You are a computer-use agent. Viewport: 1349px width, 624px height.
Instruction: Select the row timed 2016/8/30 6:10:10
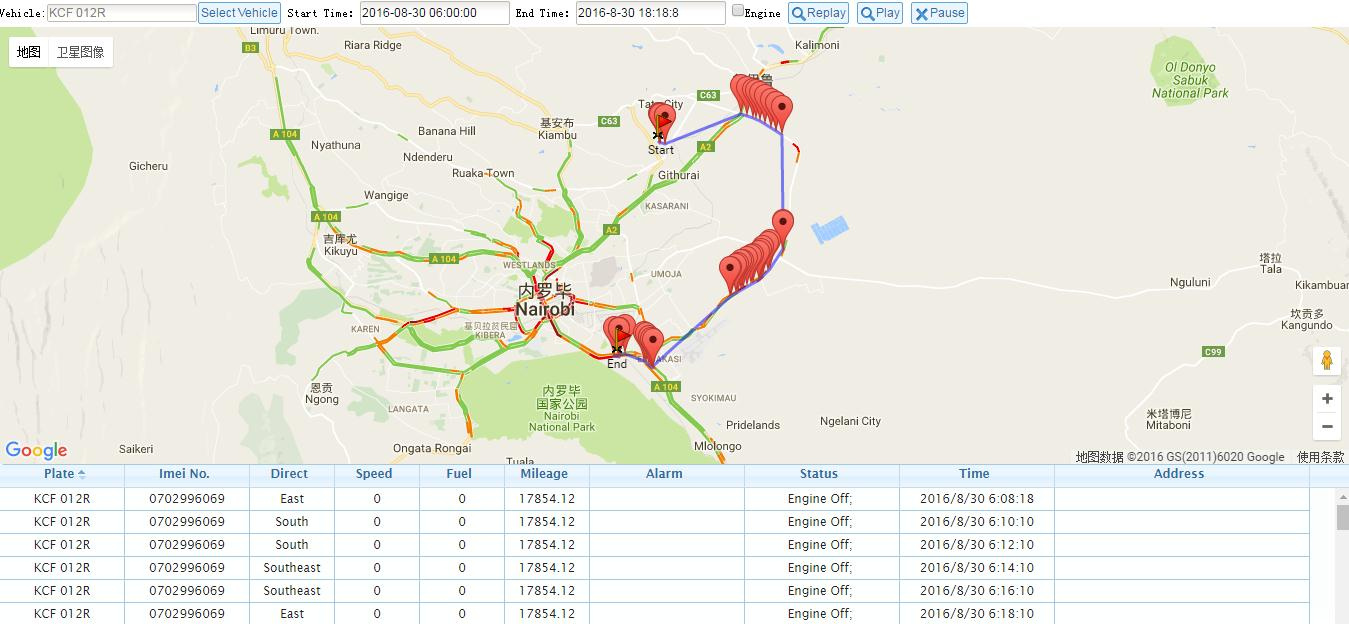pos(655,521)
